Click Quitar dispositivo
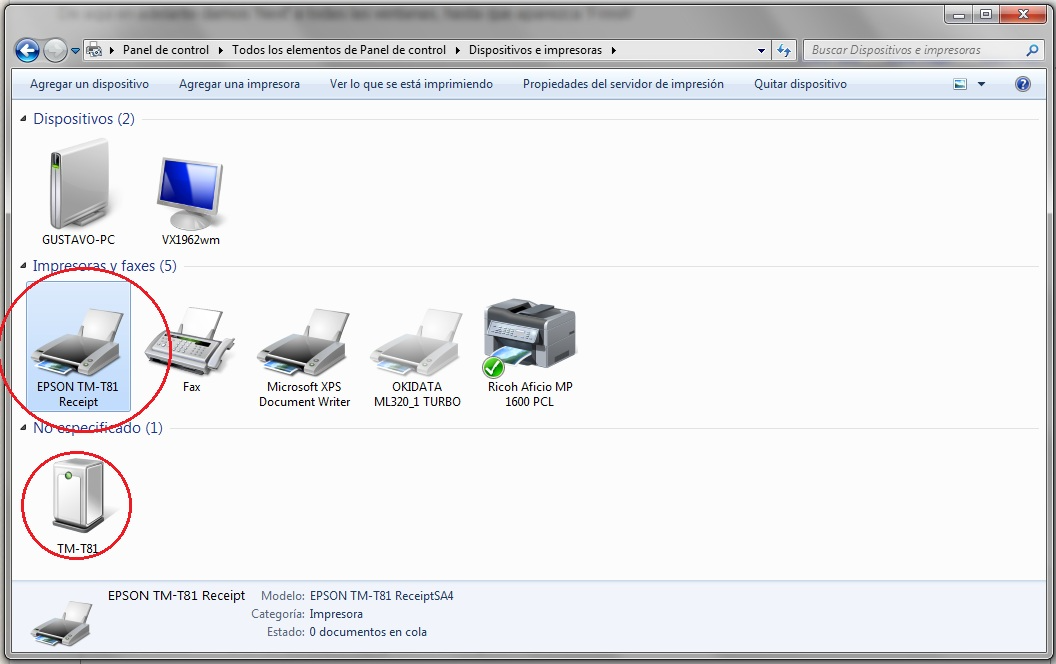The width and height of the screenshot is (1056, 664). [800, 84]
